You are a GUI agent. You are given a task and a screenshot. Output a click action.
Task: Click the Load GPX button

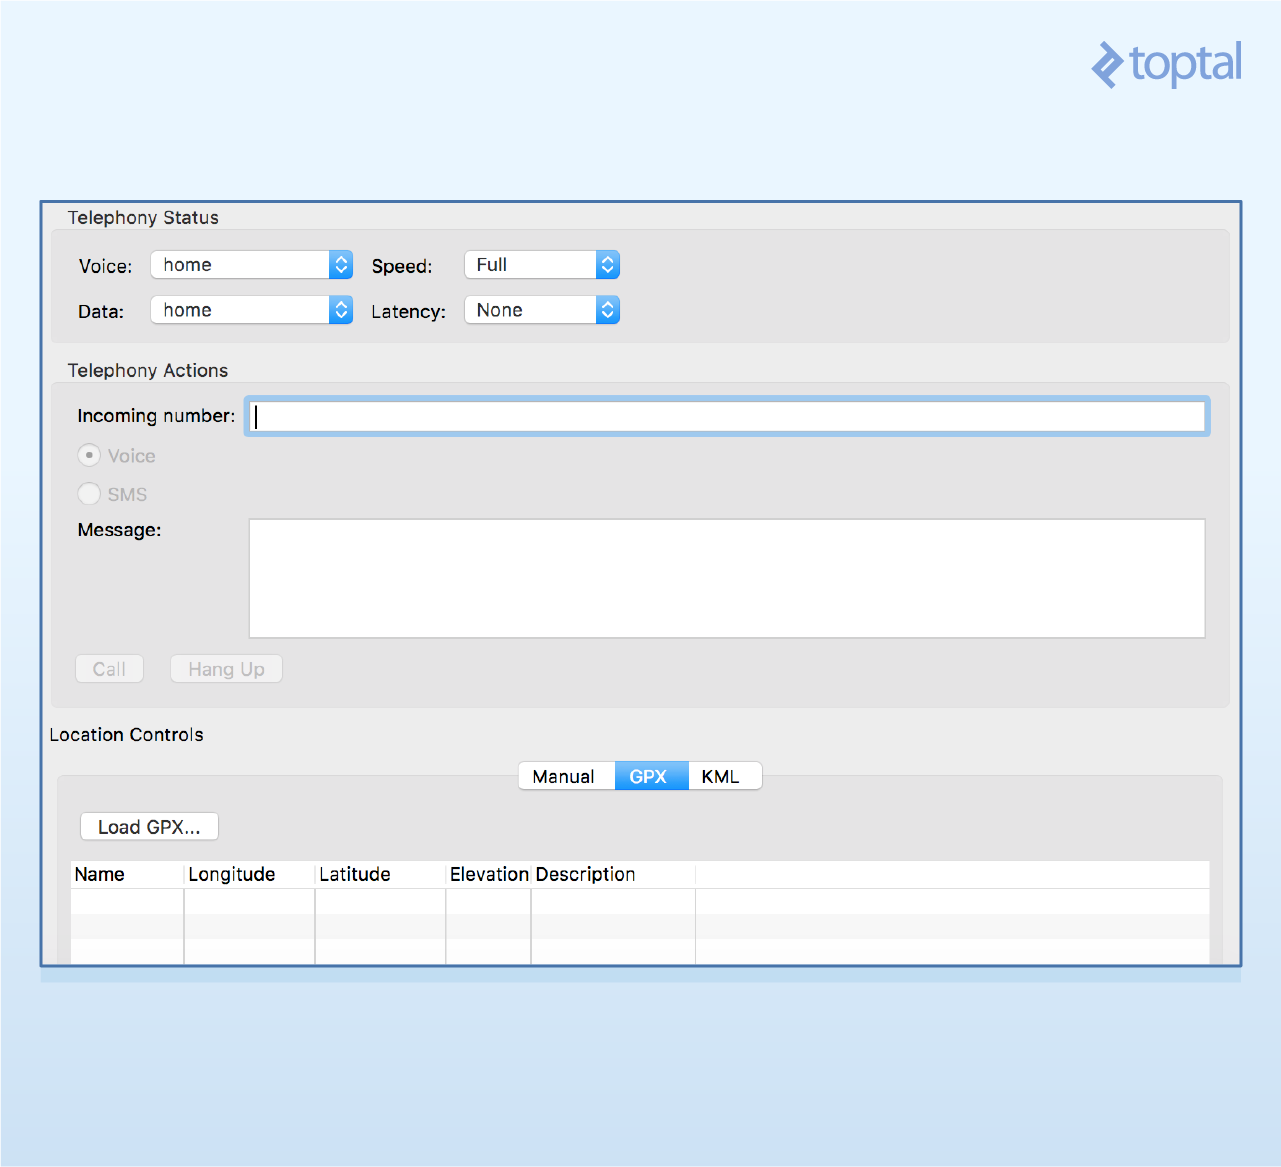coord(148,826)
